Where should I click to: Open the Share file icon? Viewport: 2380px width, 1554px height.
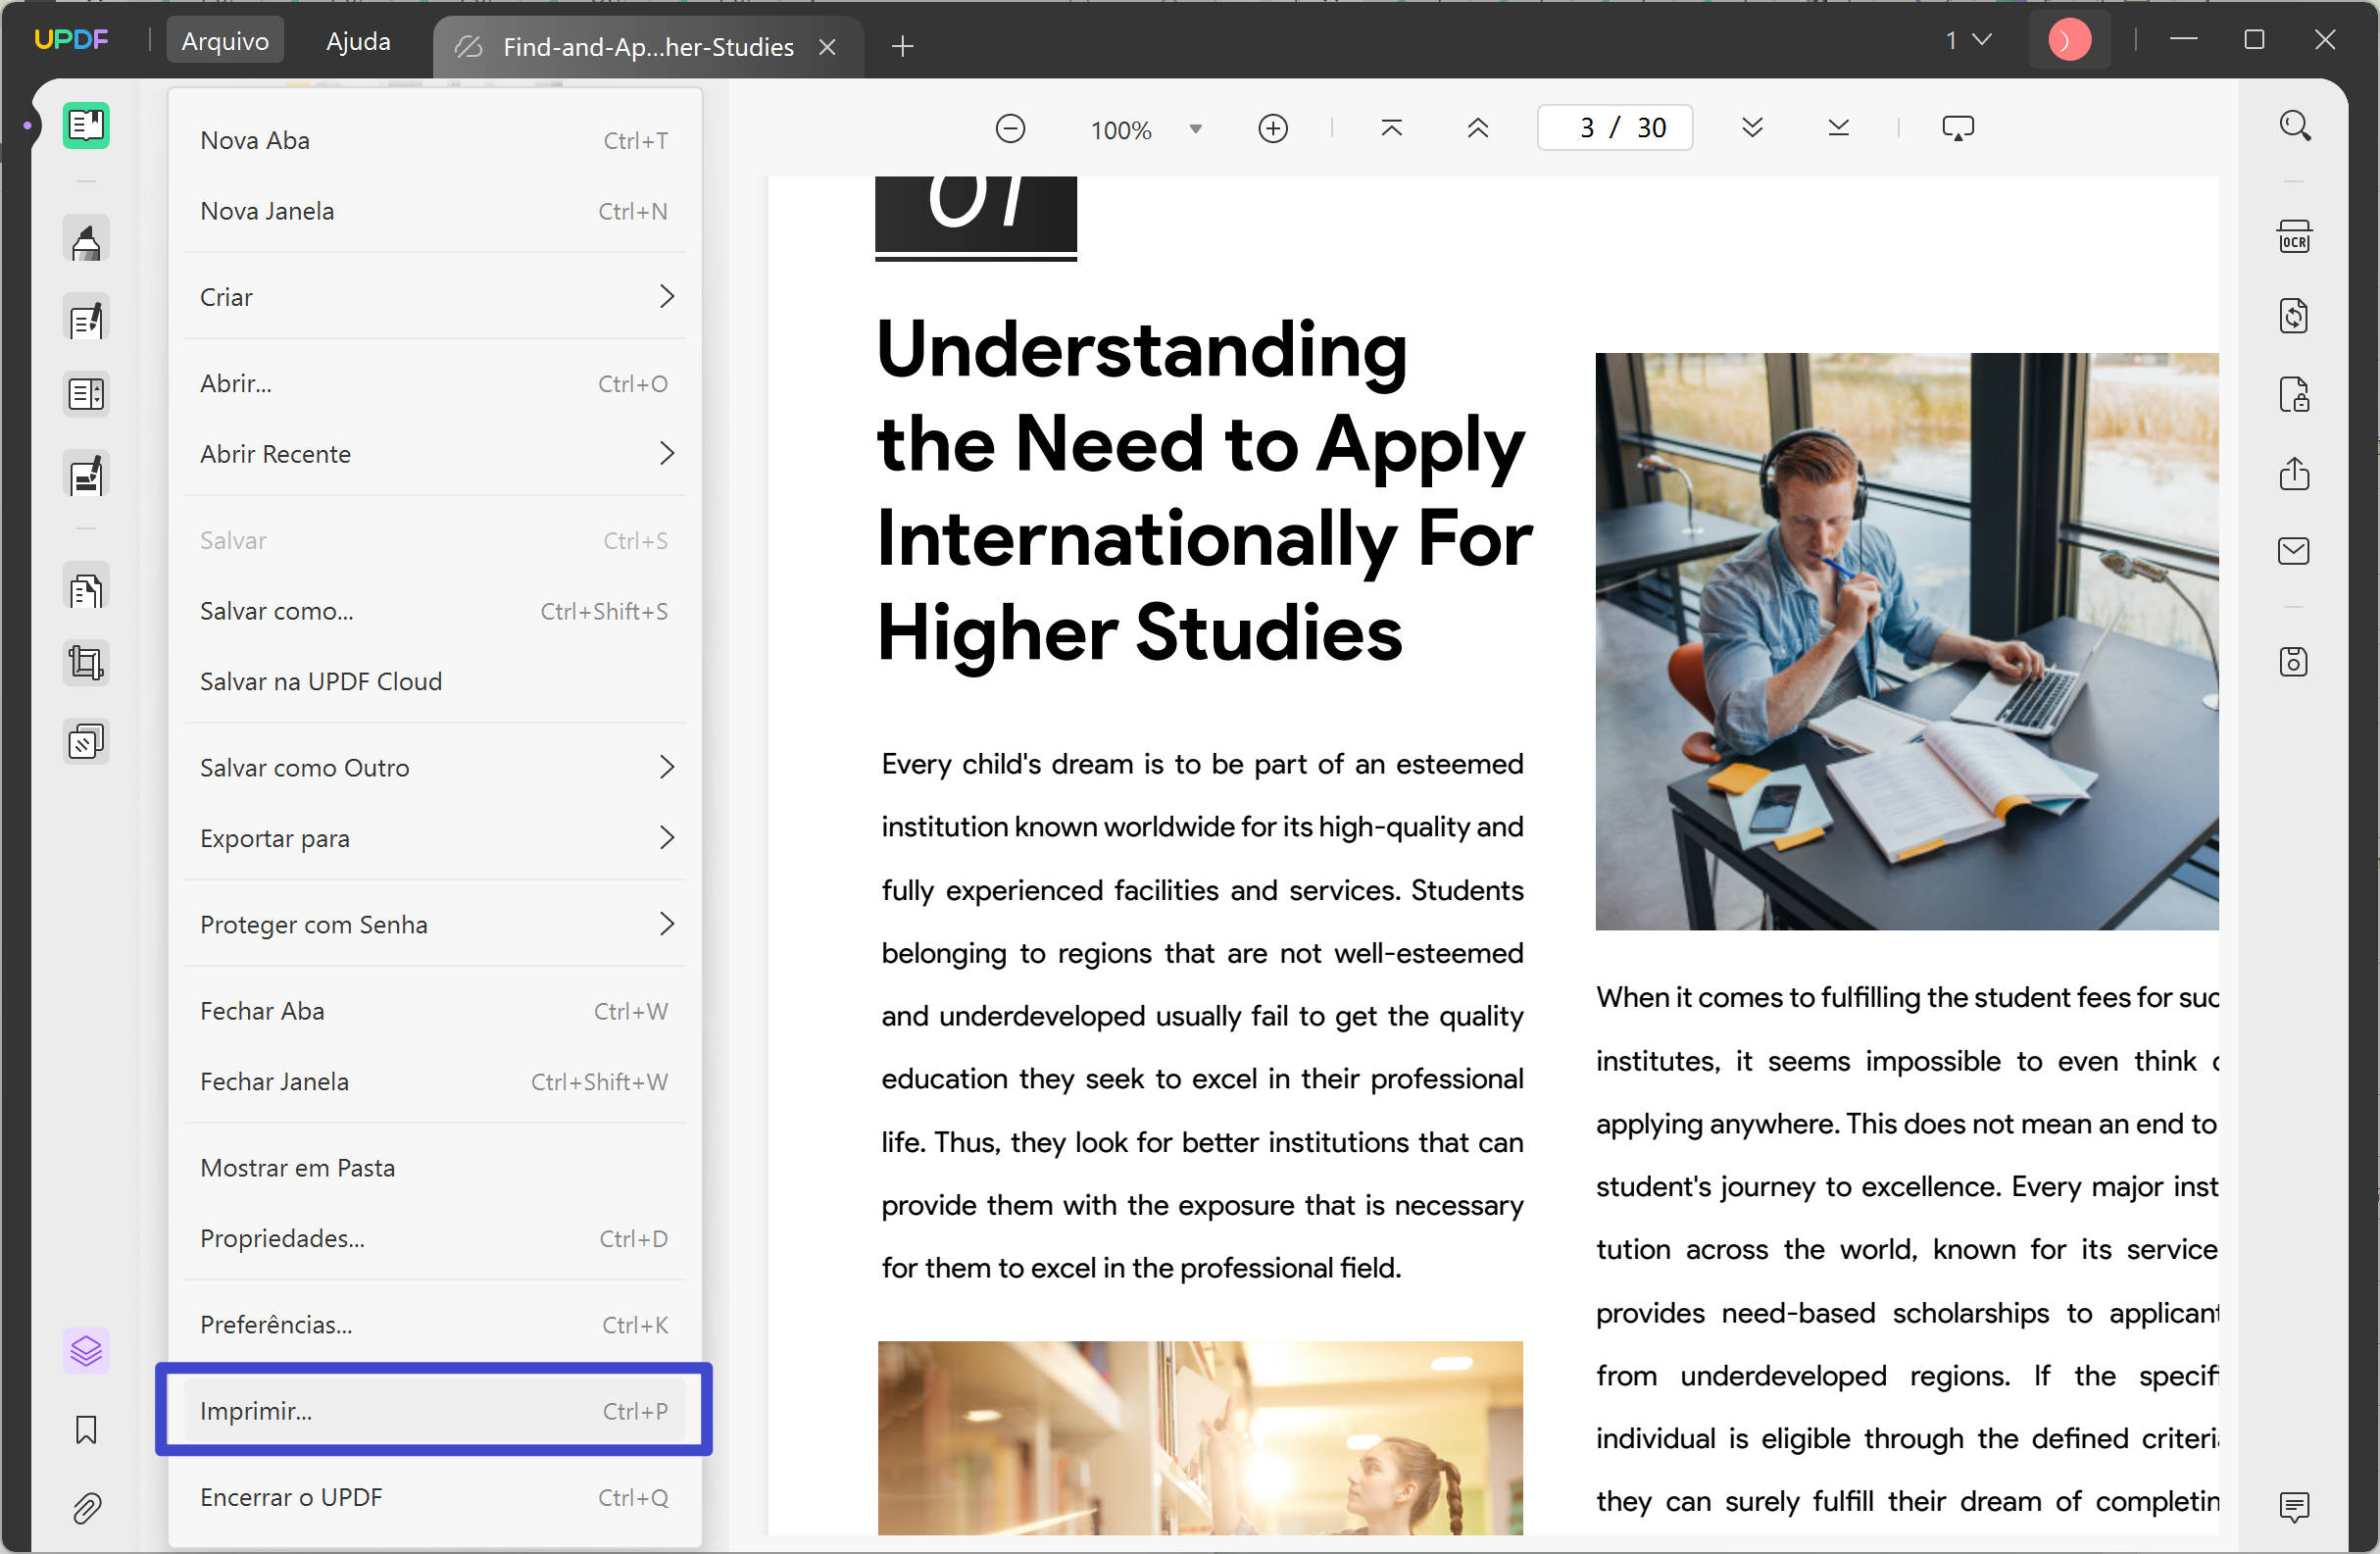pos(2294,473)
